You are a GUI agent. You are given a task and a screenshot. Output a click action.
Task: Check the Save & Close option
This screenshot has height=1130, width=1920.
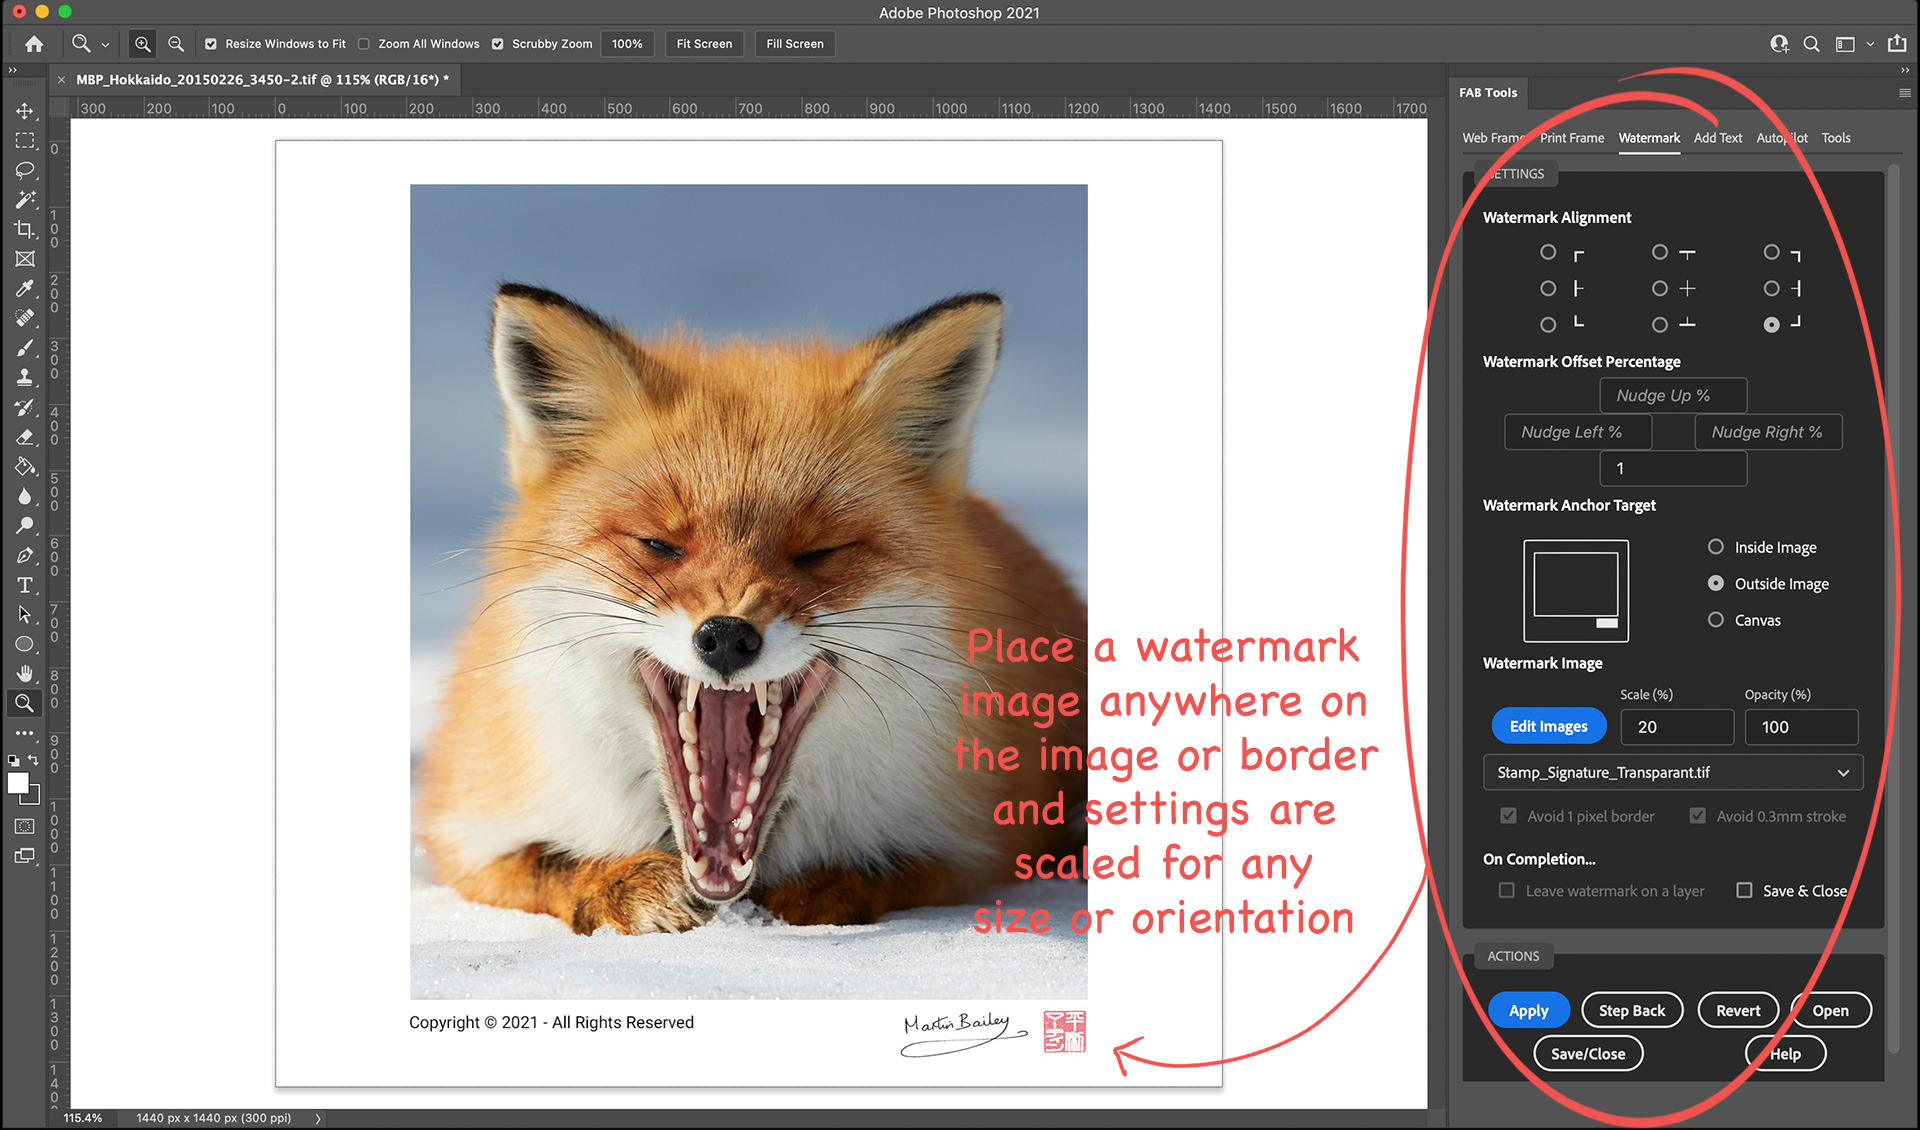click(x=1744, y=890)
